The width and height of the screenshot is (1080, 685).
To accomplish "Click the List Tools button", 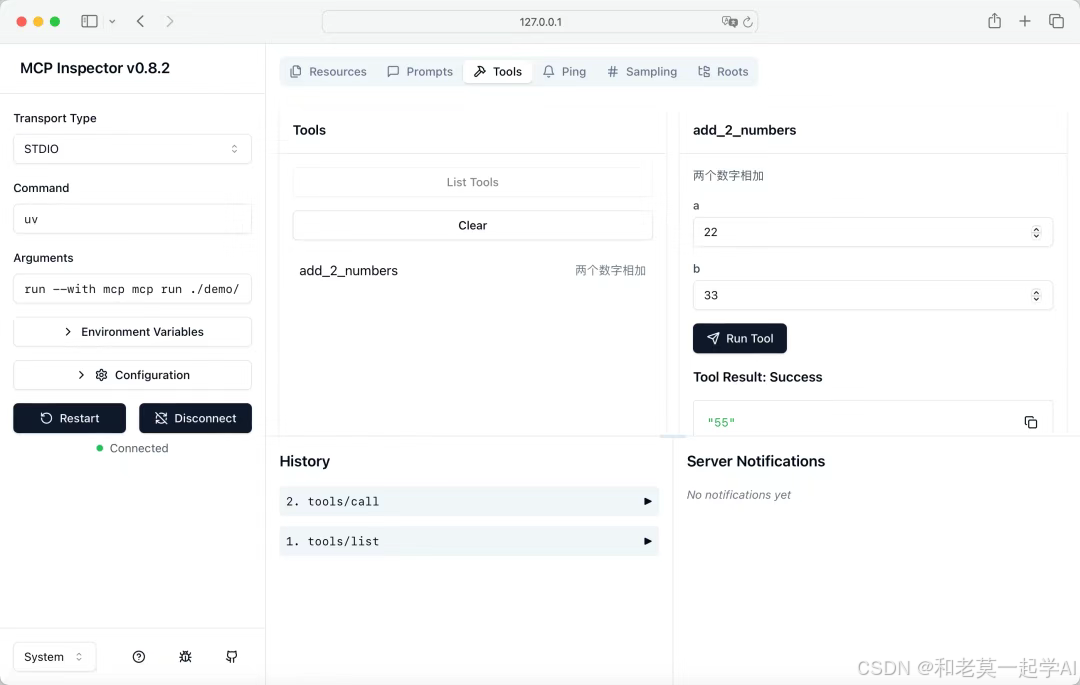I will pos(472,182).
